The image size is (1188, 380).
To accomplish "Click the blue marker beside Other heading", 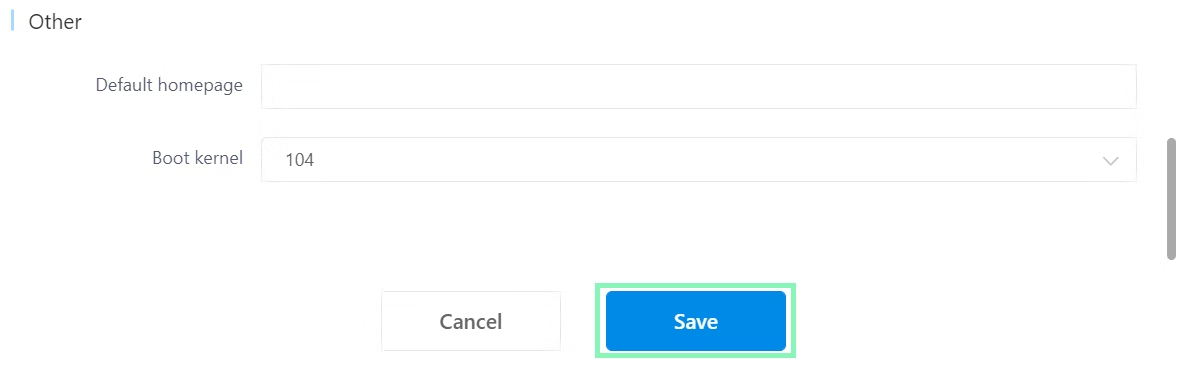I will coord(12,21).
